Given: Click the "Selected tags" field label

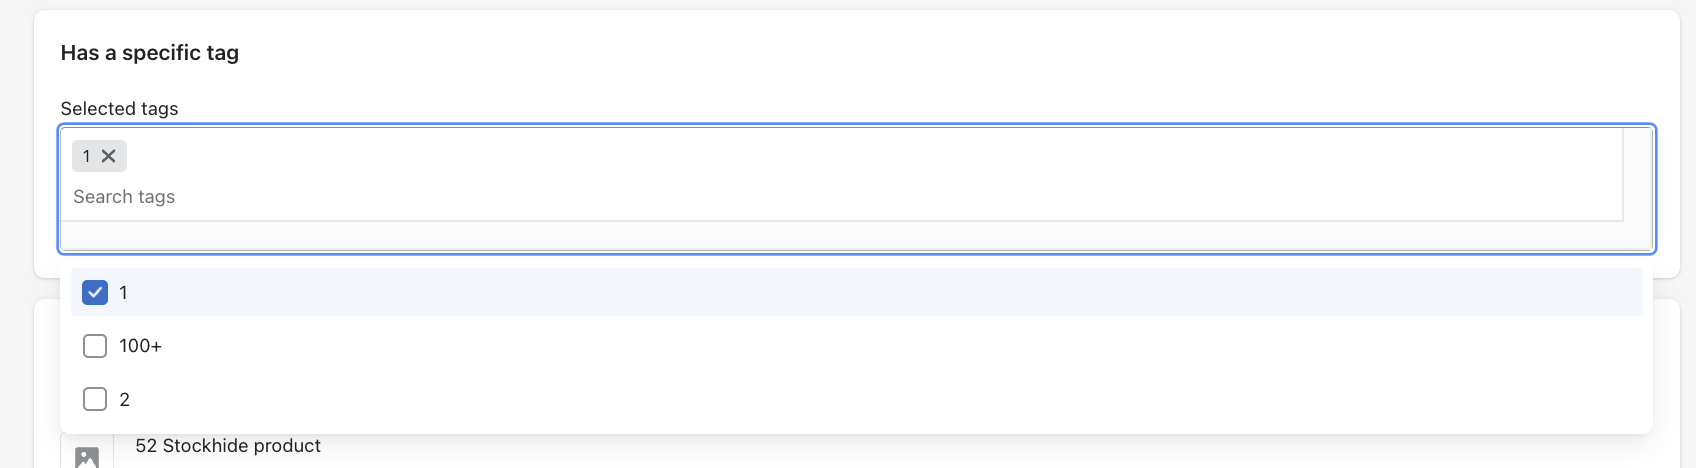Looking at the screenshot, I should (119, 109).
